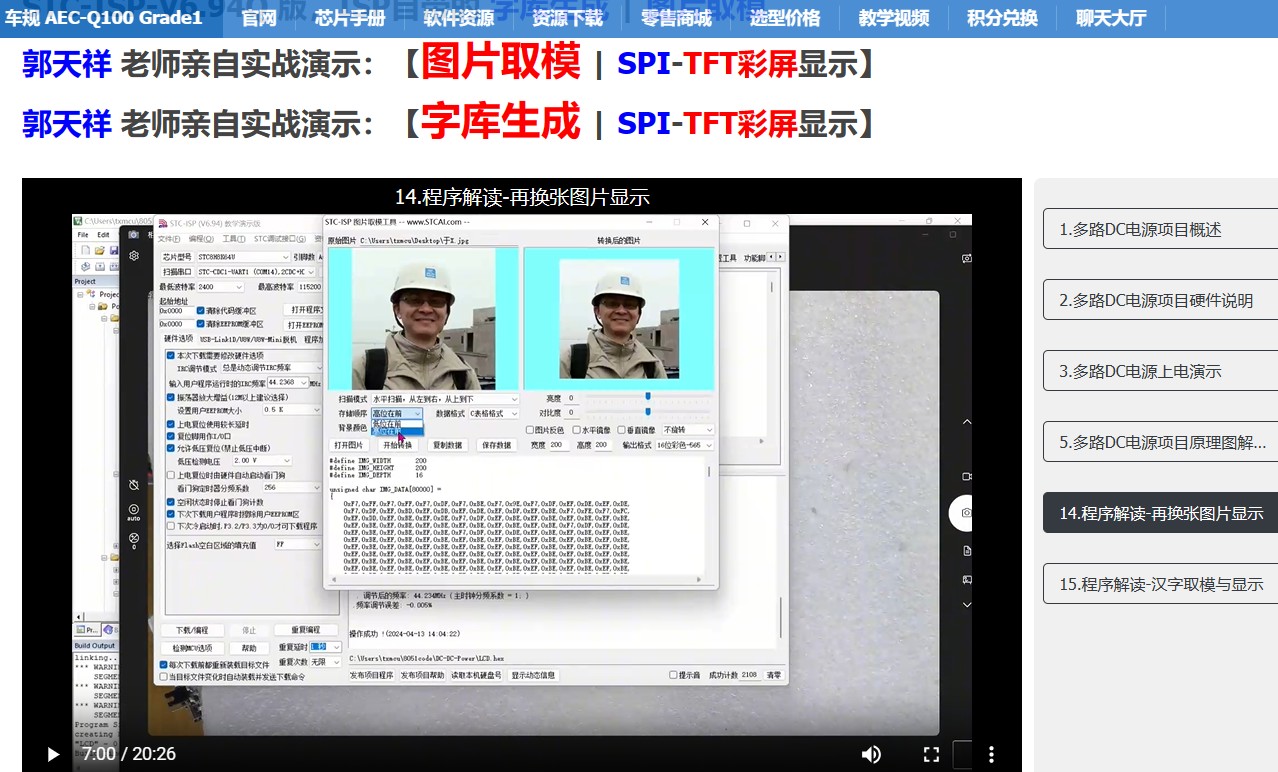1278x772 pixels.
Task: Open the 数据格式 C表格格式 dropdown
Action: [x=494, y=413]
